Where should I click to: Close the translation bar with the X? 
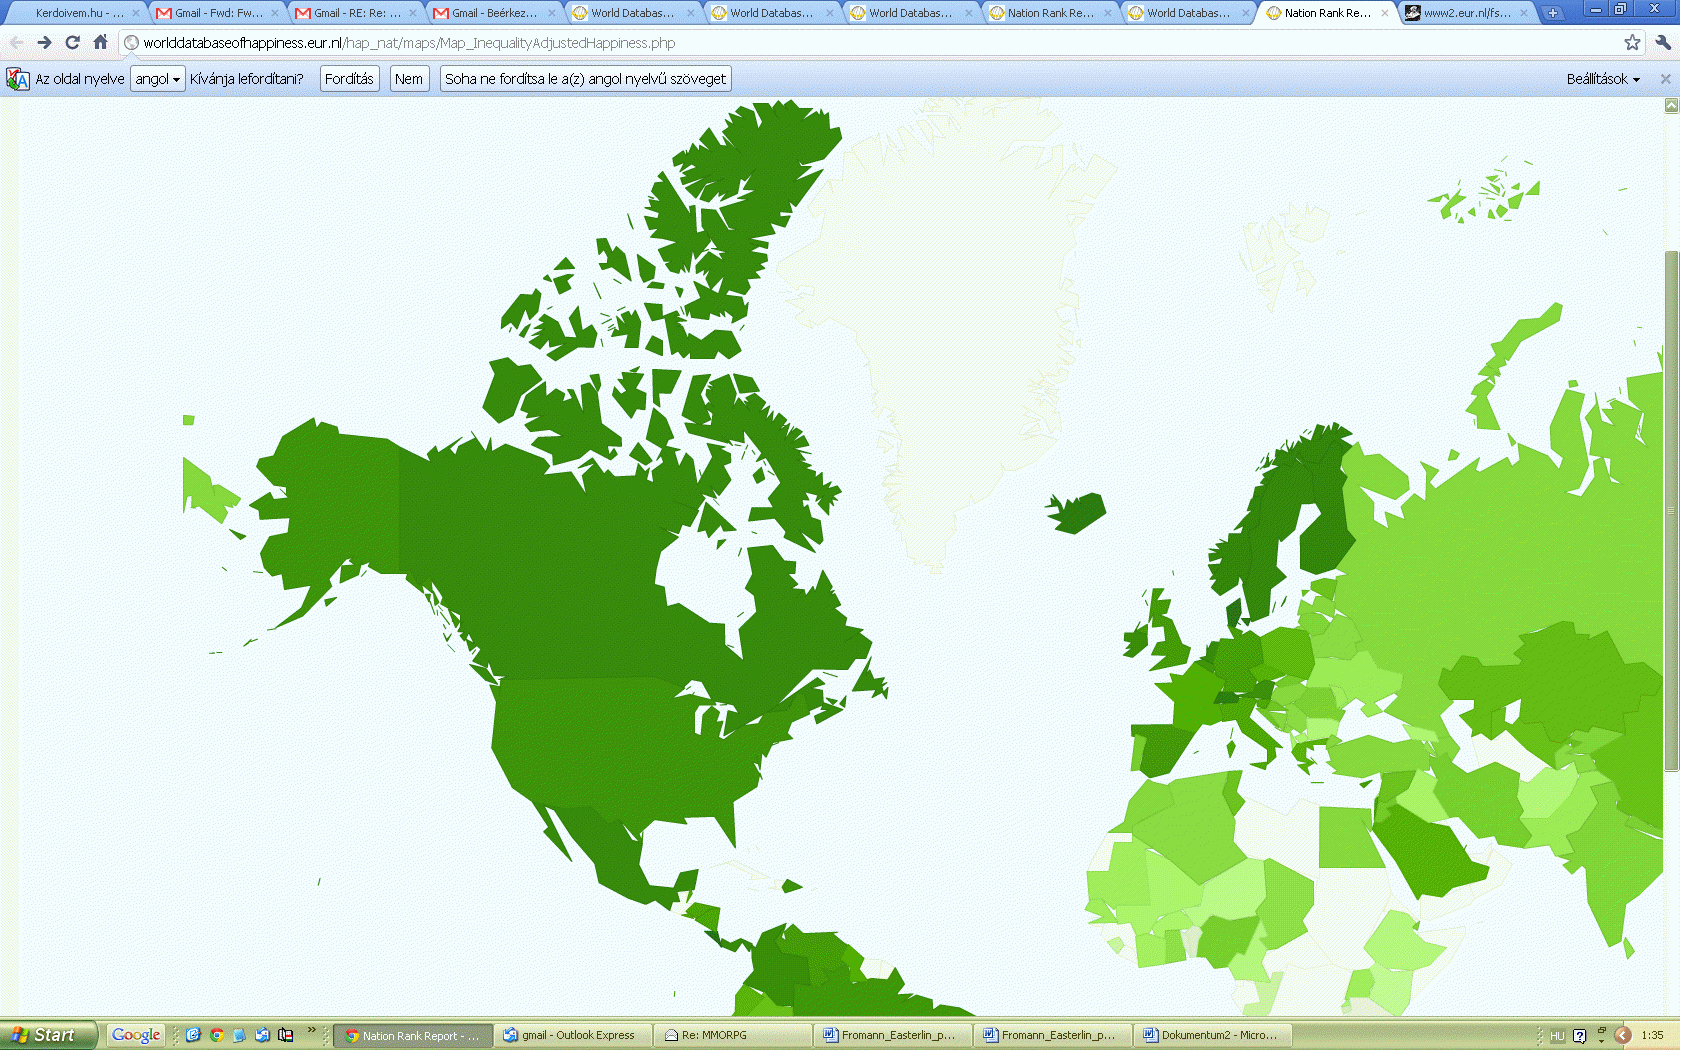(1665, 79)
